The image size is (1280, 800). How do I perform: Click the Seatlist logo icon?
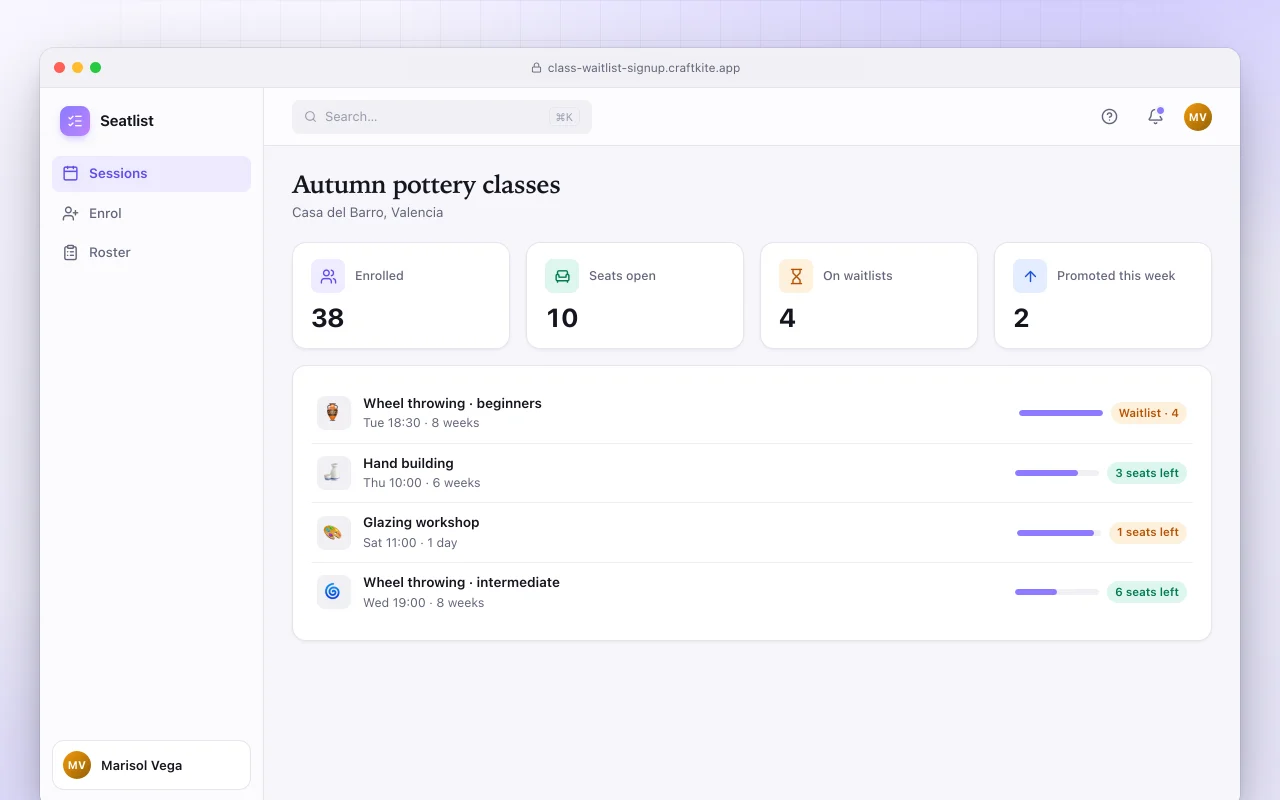tap(75, 121)
